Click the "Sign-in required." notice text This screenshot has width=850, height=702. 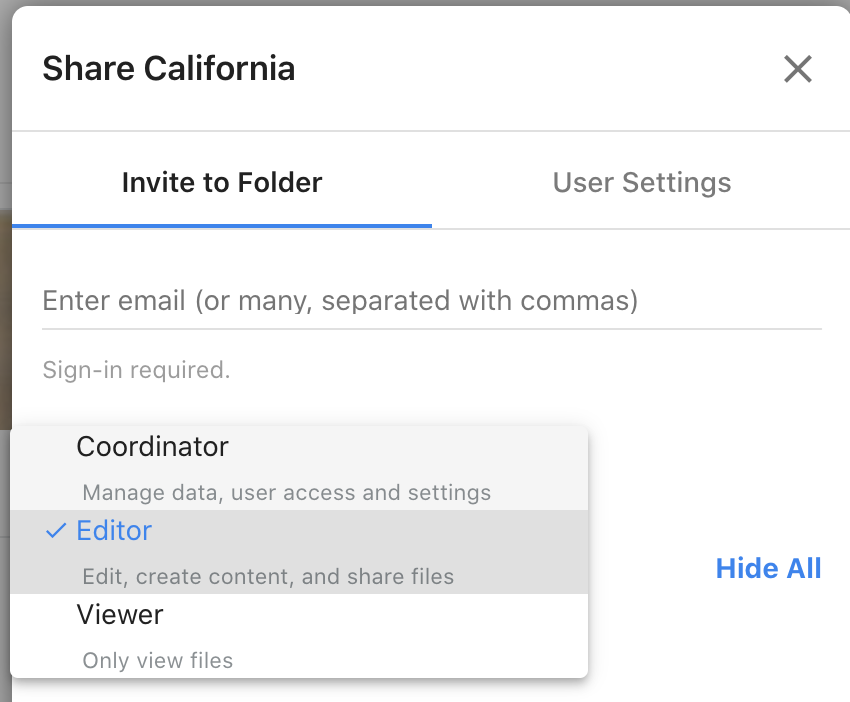coord(136,370)
